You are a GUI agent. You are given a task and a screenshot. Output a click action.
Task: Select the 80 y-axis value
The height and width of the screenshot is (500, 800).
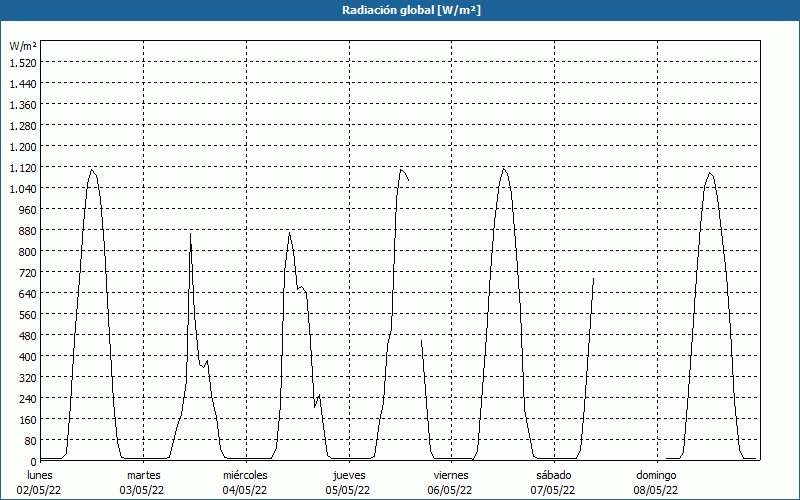[30, 441]
